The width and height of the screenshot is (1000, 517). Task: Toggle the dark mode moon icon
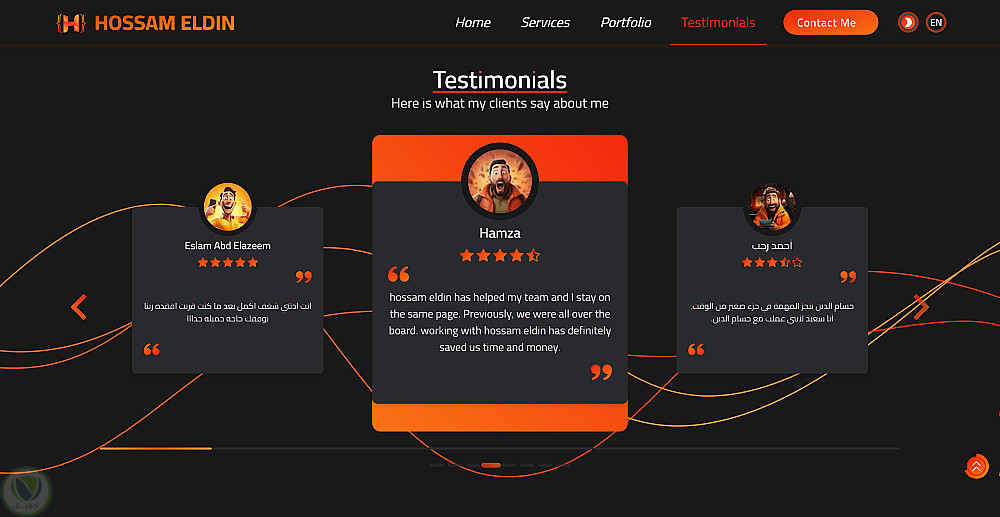[908, 23]
